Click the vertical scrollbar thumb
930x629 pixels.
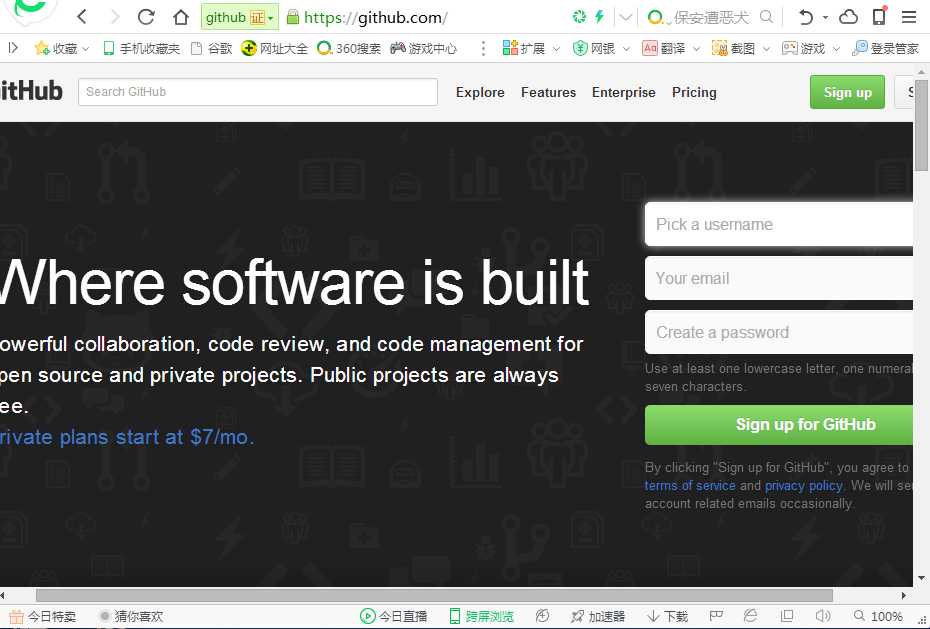click(x=922, y=124)
